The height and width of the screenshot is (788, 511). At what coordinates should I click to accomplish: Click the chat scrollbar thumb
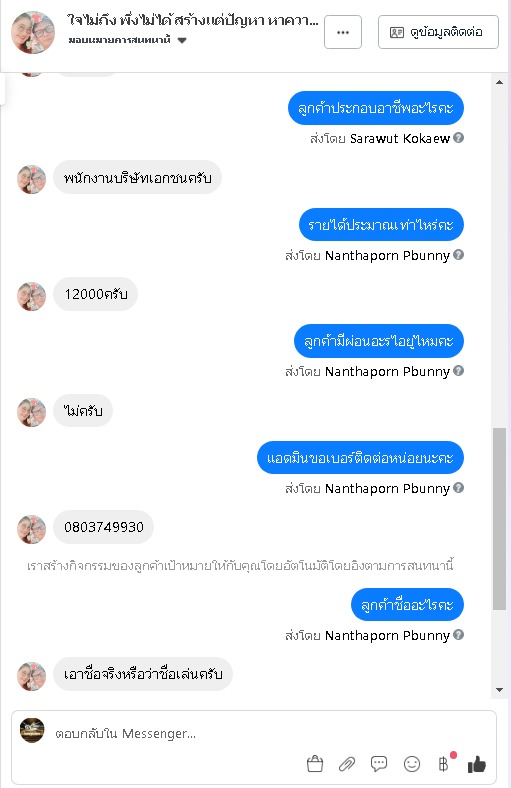[x=499, y=519]
